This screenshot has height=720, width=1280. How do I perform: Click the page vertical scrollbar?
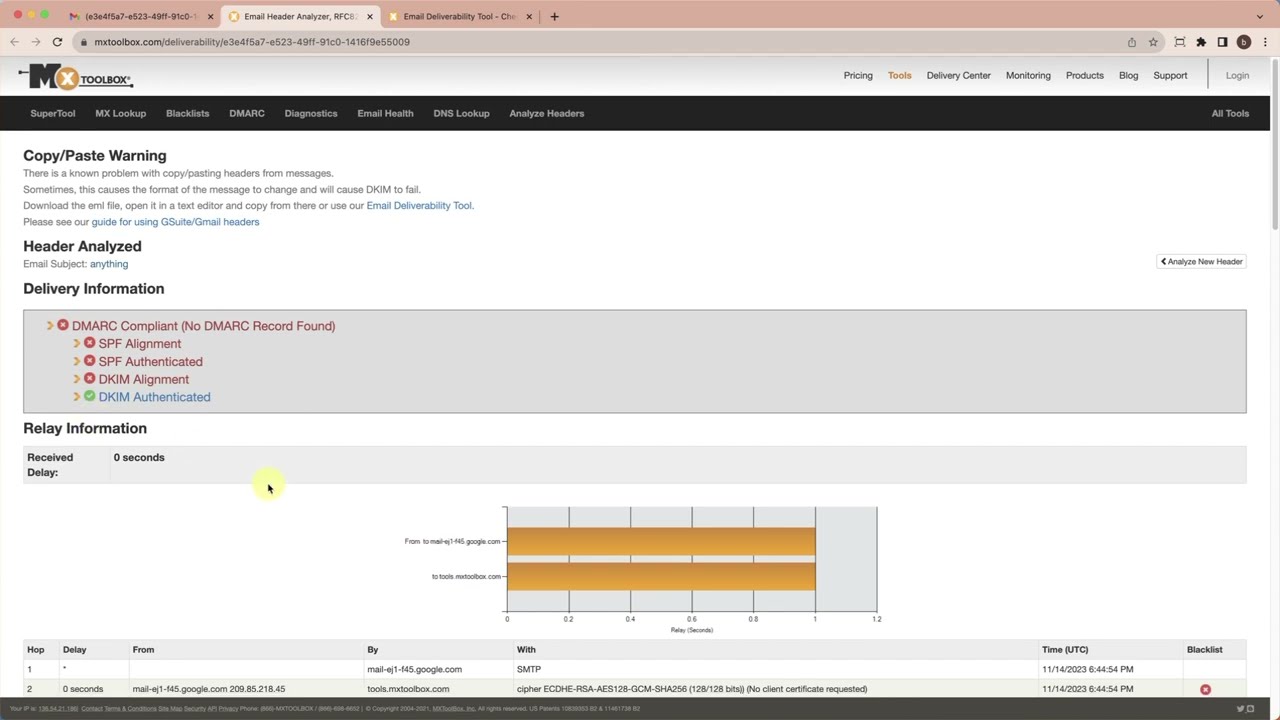point(1274,145)
